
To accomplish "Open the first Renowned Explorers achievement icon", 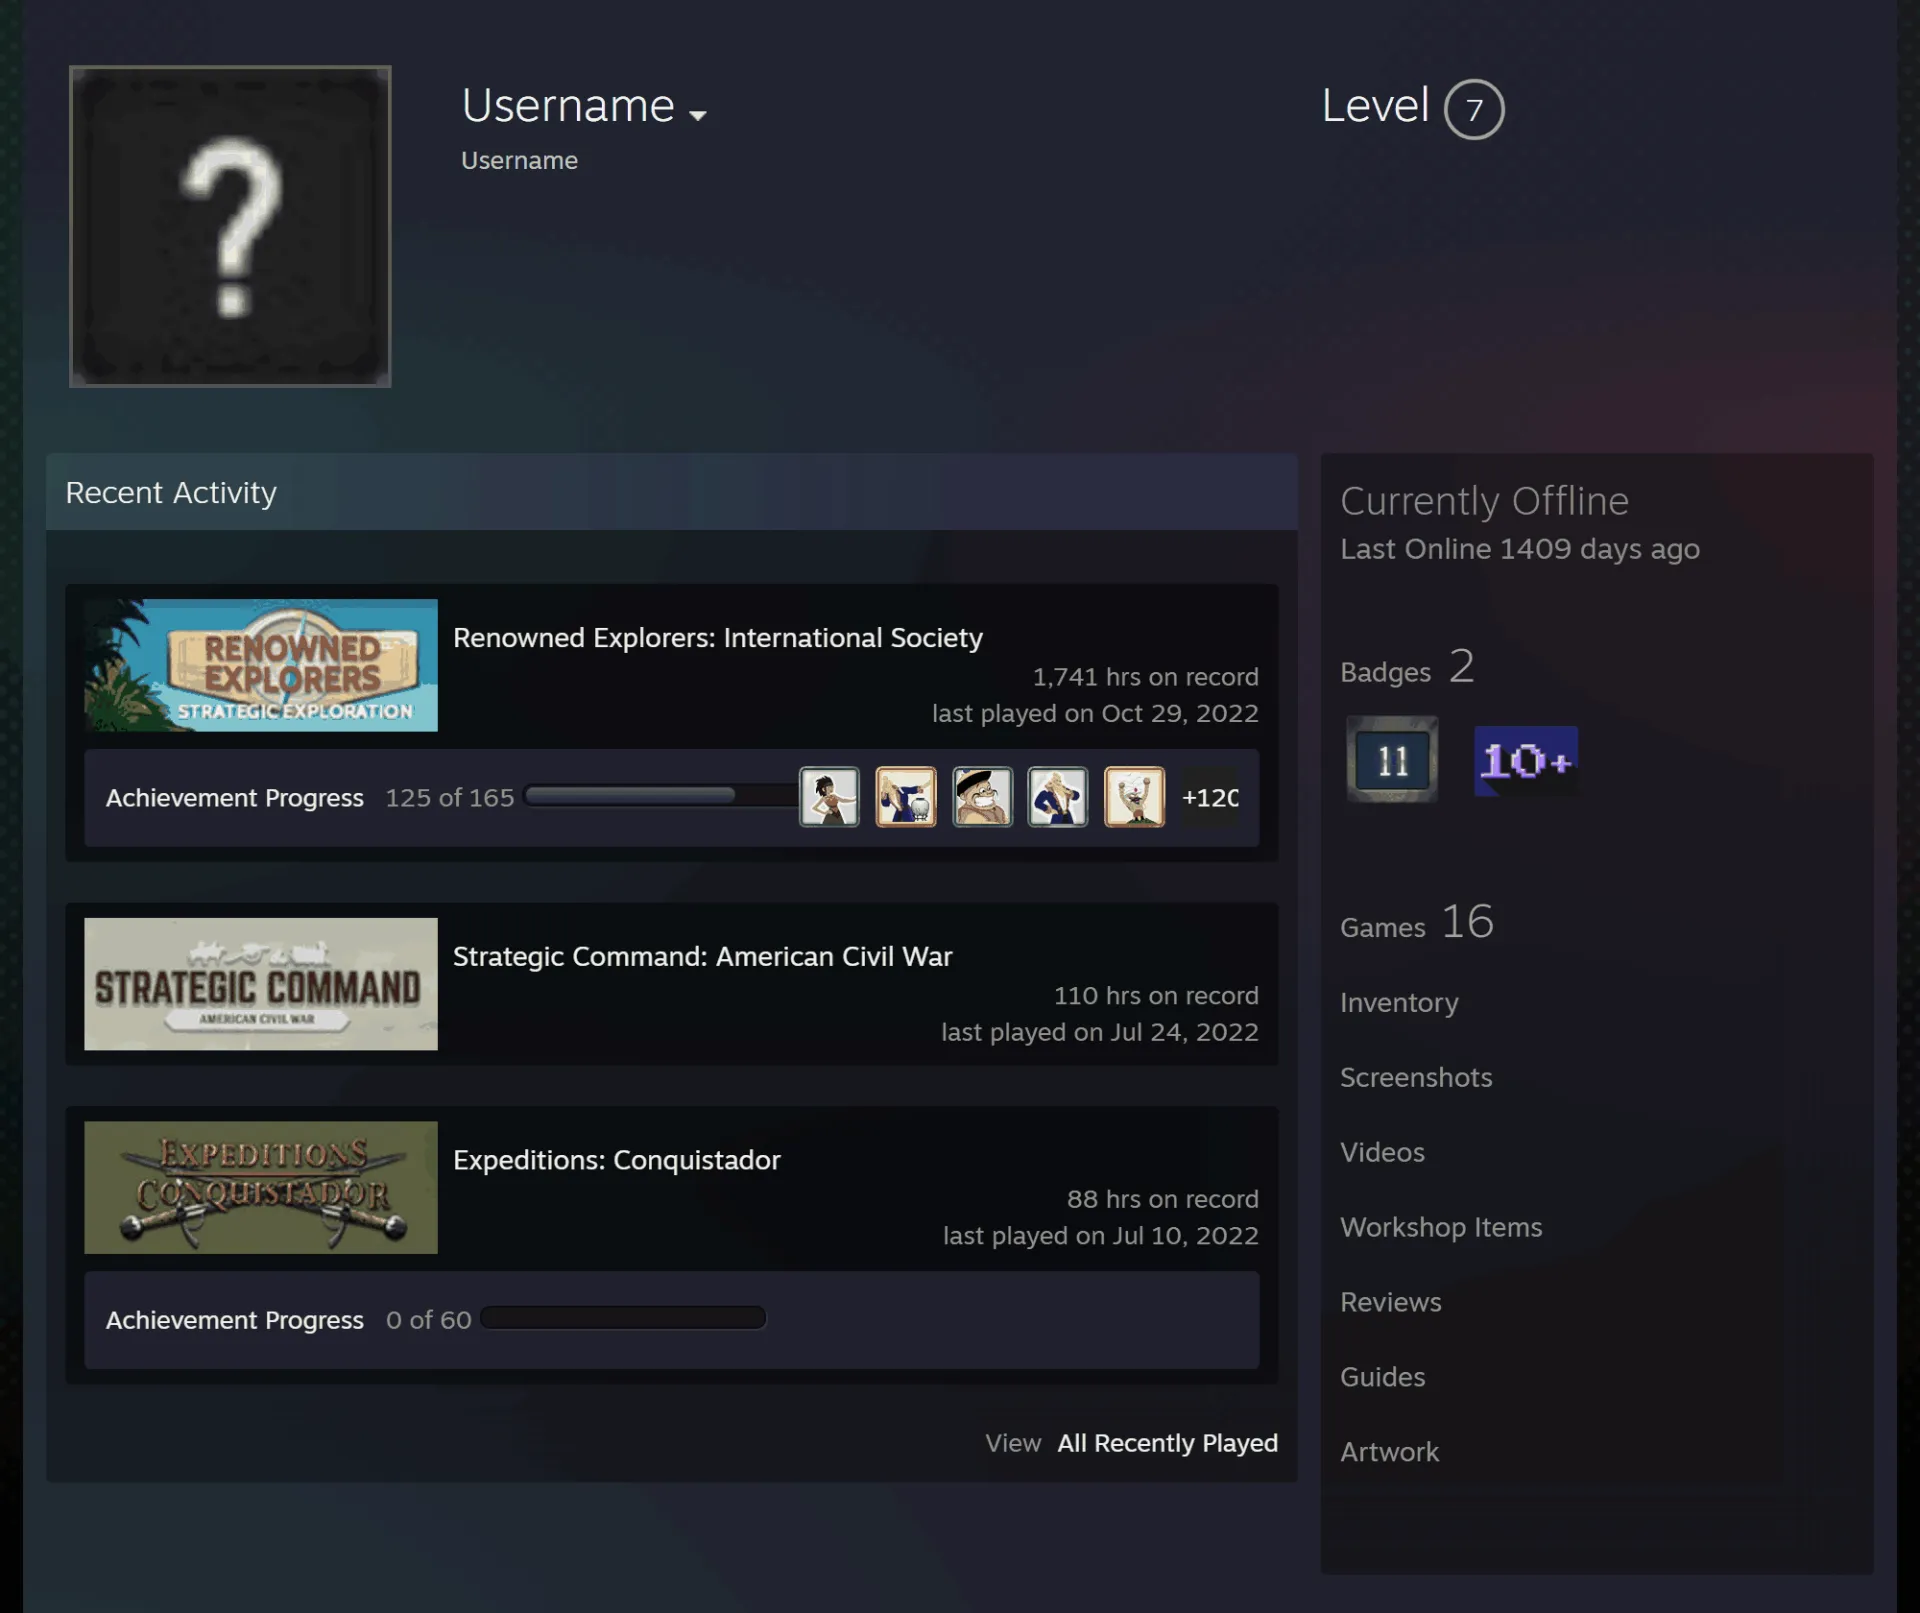I will (829, 797).
